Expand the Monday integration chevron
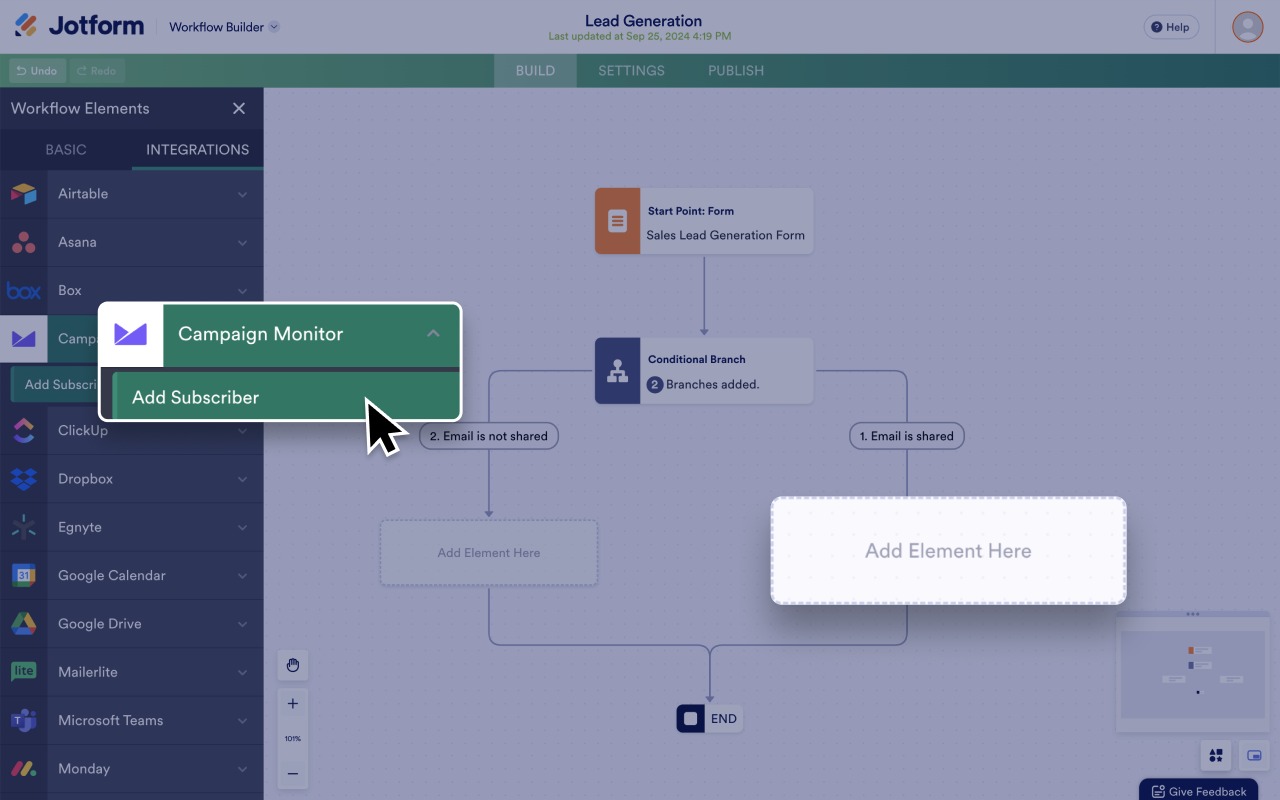Screen dimensions: 1280x800 [242, 769]
